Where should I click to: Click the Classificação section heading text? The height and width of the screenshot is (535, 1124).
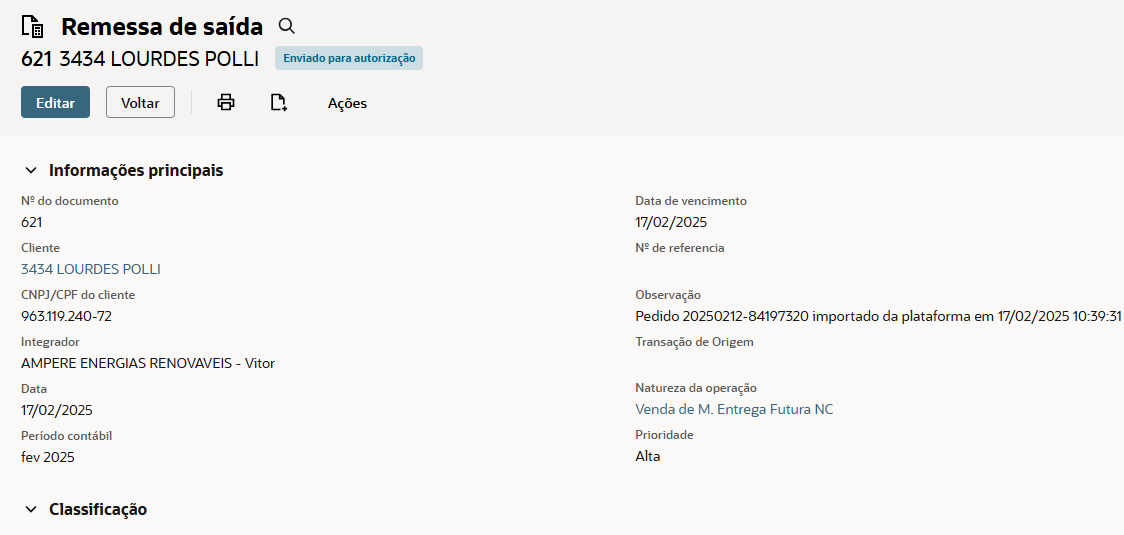point(98,509)
